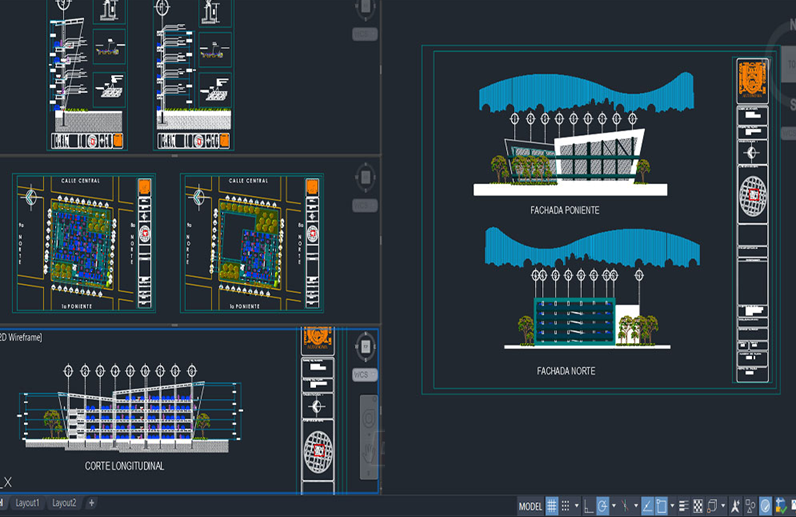The image size is (796, 517).
Task: Open the selection cycling dropdown arrow
Action: point(723,506)
